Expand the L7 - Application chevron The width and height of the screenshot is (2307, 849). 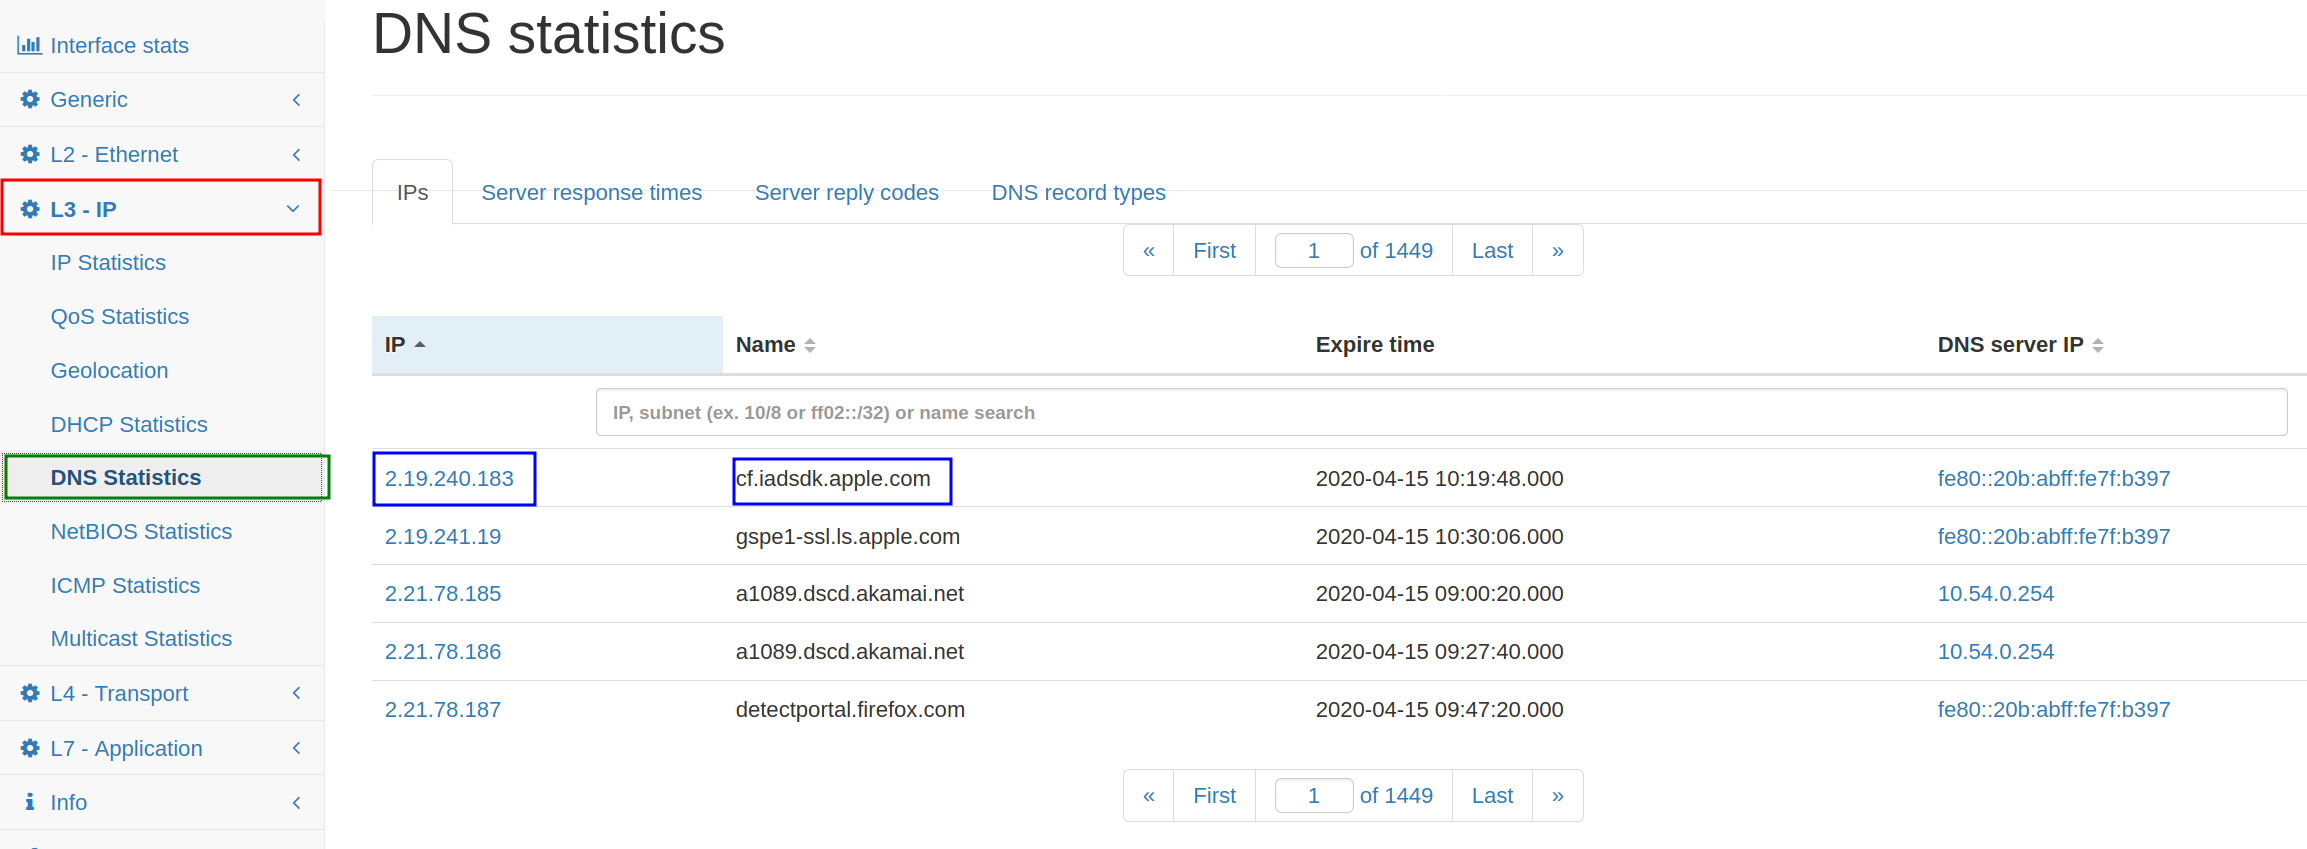296,748
